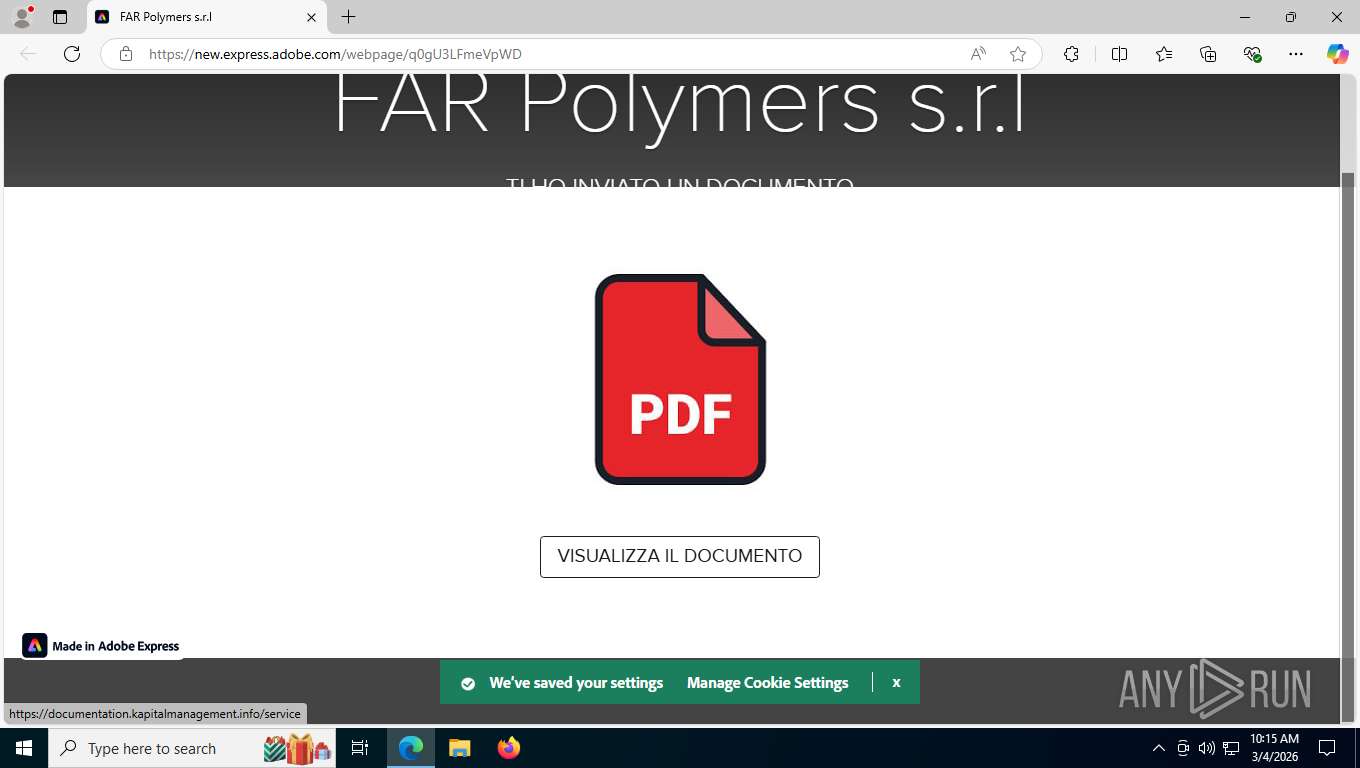Viewport: 1360px width, 768px height.
Task: Minimize the Edge browser window
Action: pos(1245,17)
